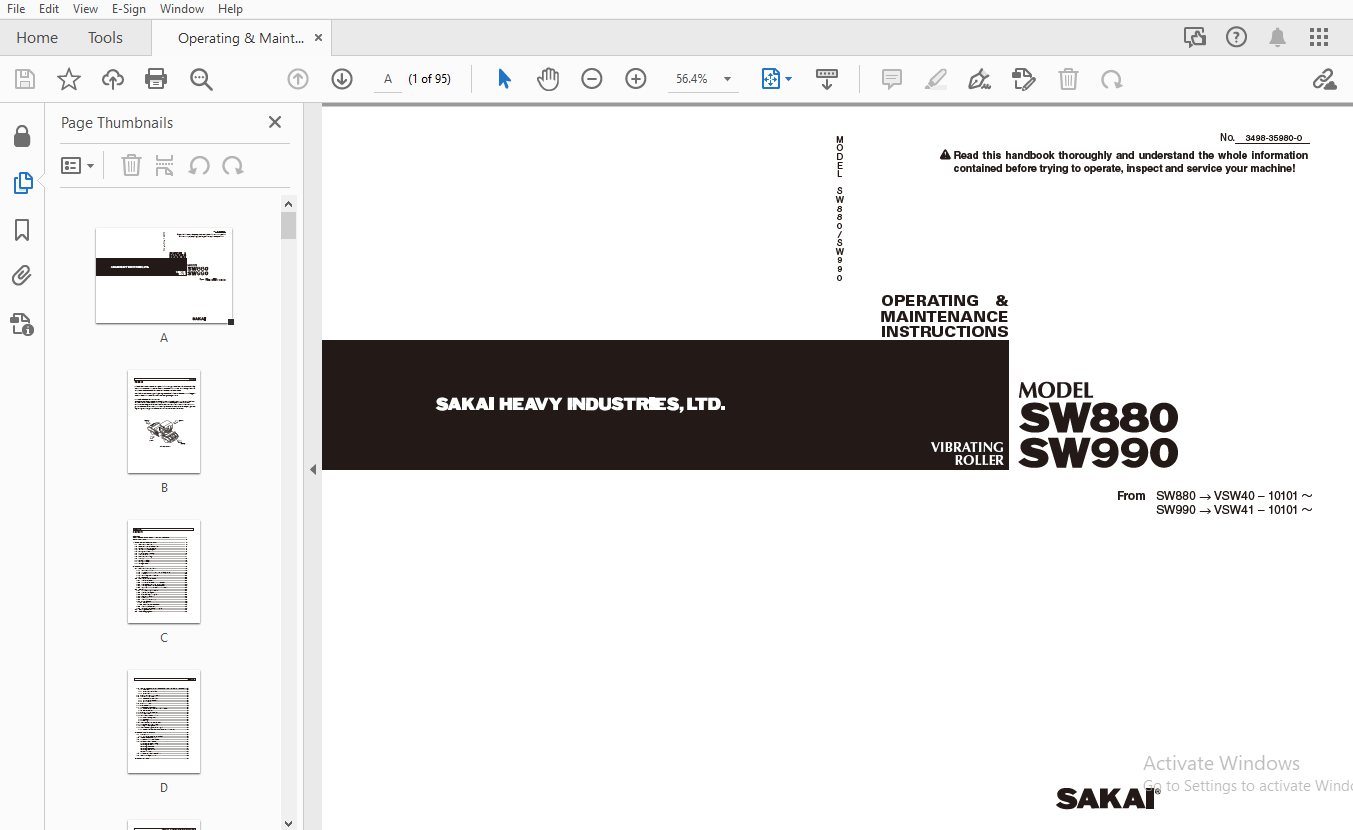Image resolution: width=1353 pixels, height=830 pixels.
Task: Click the fit page view icon
Action: [771, 79]
